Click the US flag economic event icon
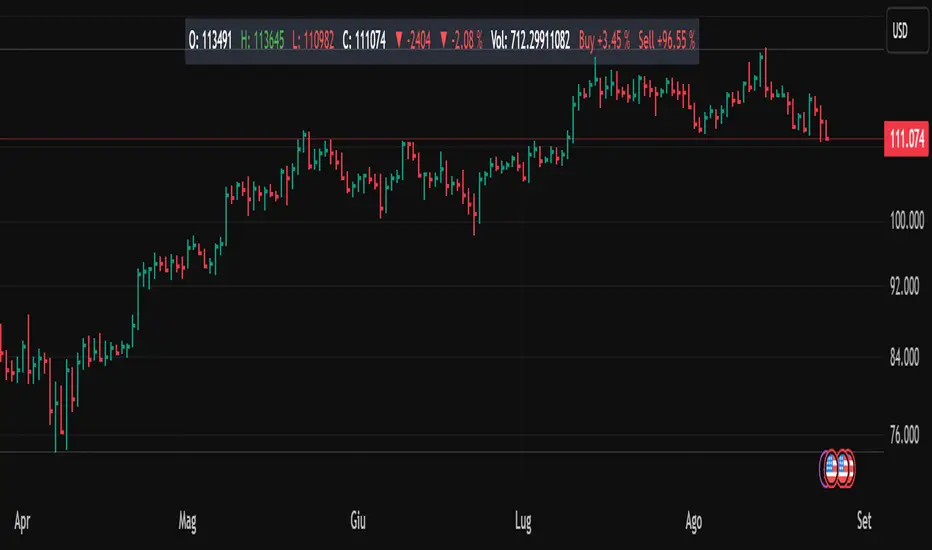932x550 pixels. pos(841,465)
